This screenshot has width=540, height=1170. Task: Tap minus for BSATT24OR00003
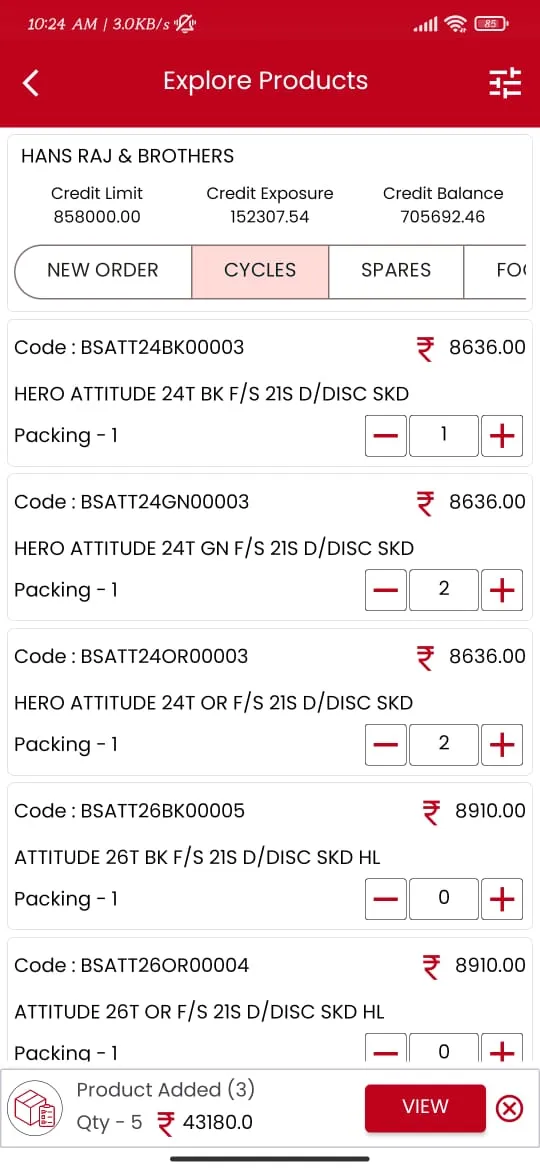click(x=386, y=745)
